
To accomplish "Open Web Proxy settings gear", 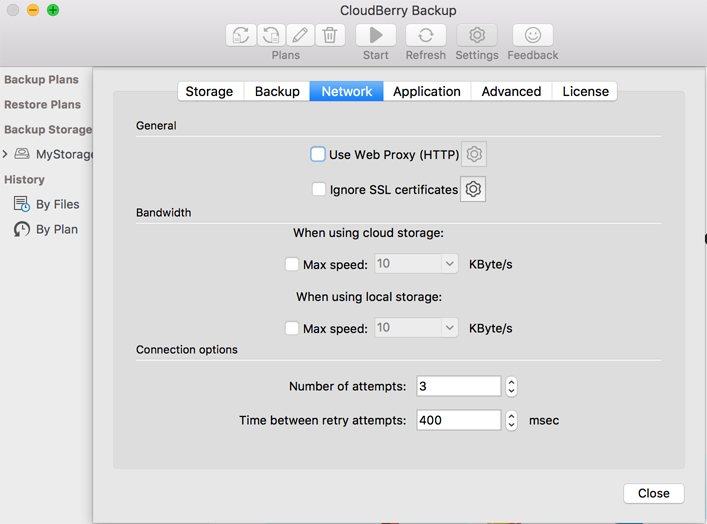I will click(474, 154).
